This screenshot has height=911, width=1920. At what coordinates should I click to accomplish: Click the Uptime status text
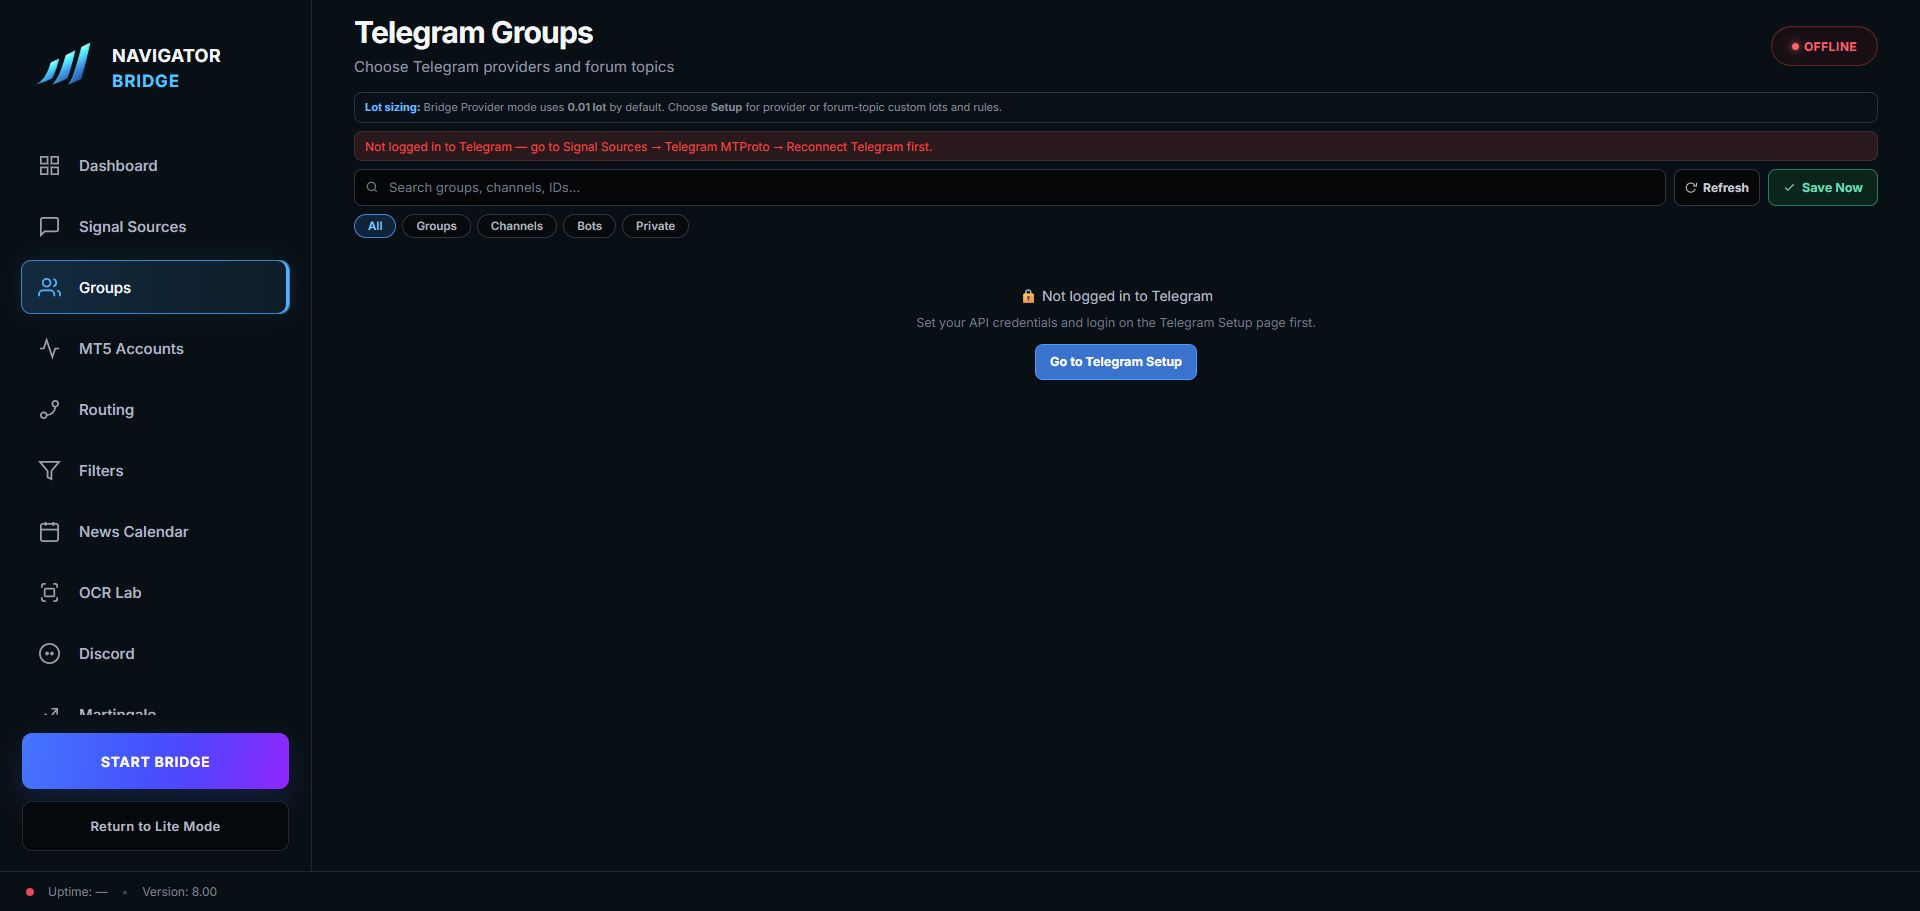(x=78, y=892)
